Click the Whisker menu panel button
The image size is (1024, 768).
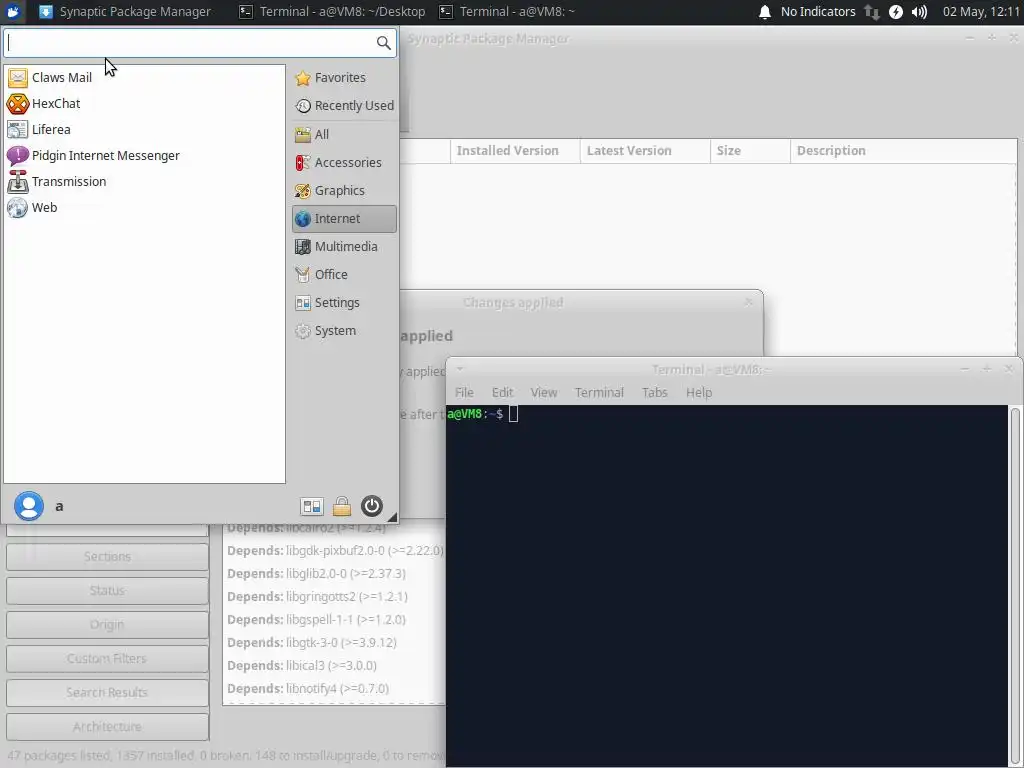pos(13,12)
